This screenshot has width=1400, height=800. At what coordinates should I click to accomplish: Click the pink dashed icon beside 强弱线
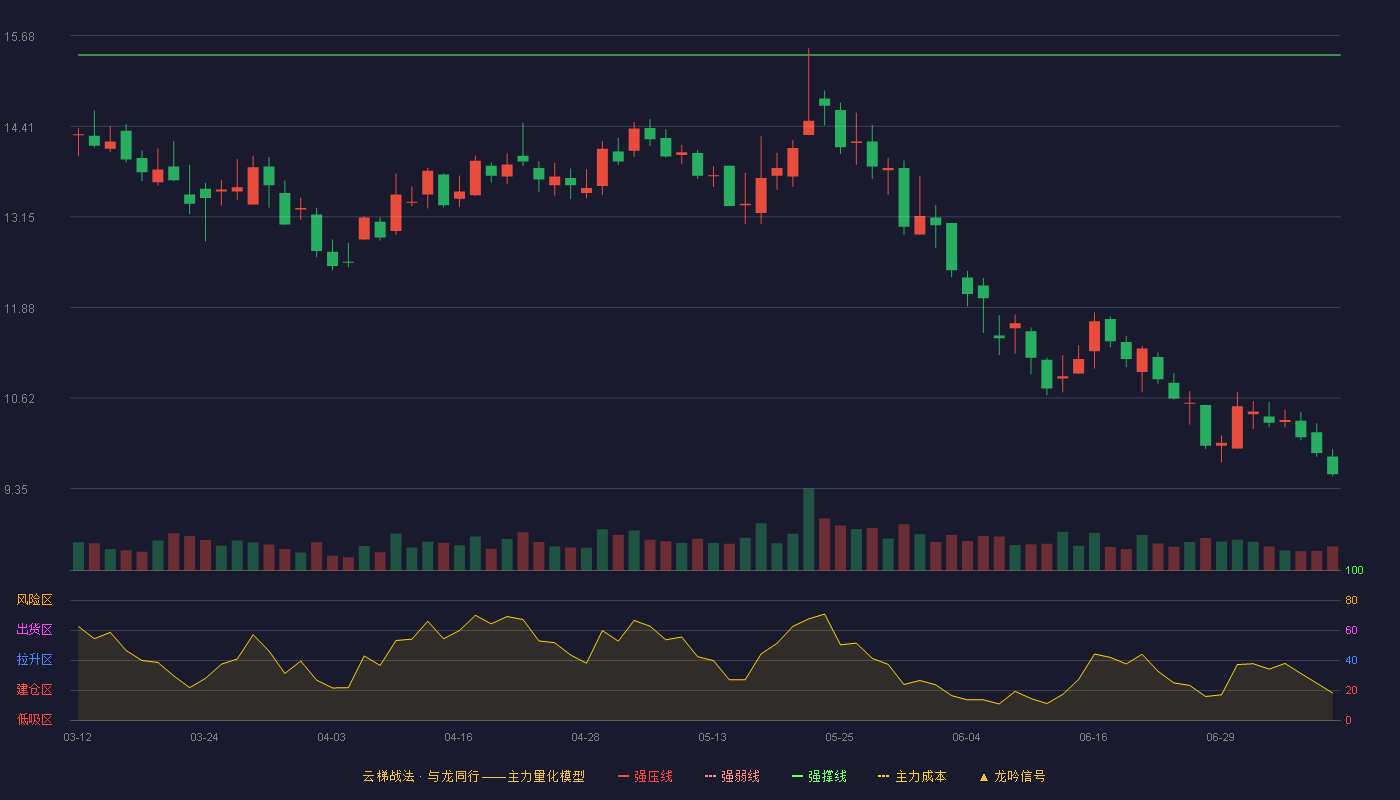coord(711,777)
